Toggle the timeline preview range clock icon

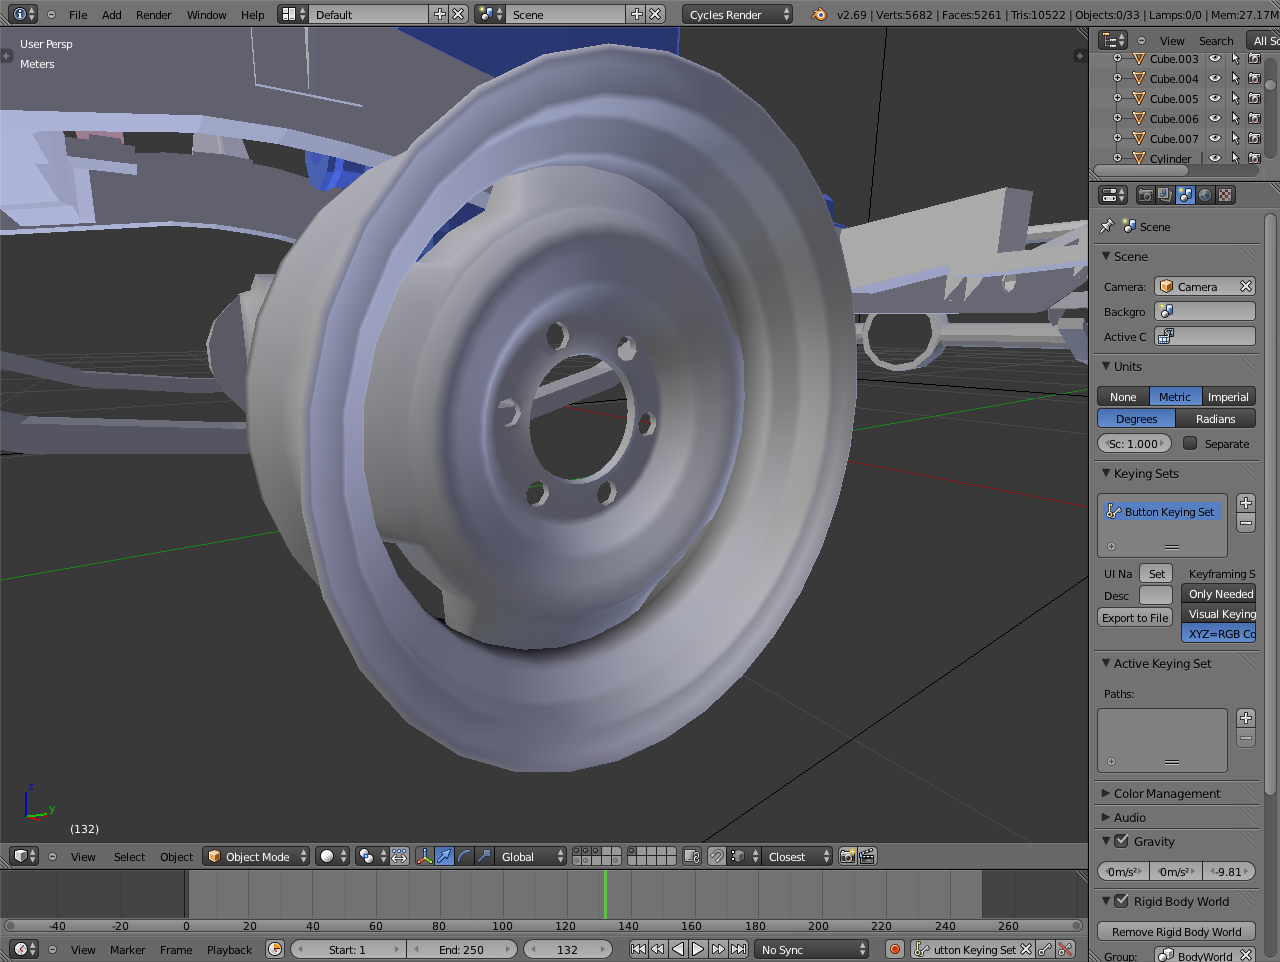click(275, 949)
